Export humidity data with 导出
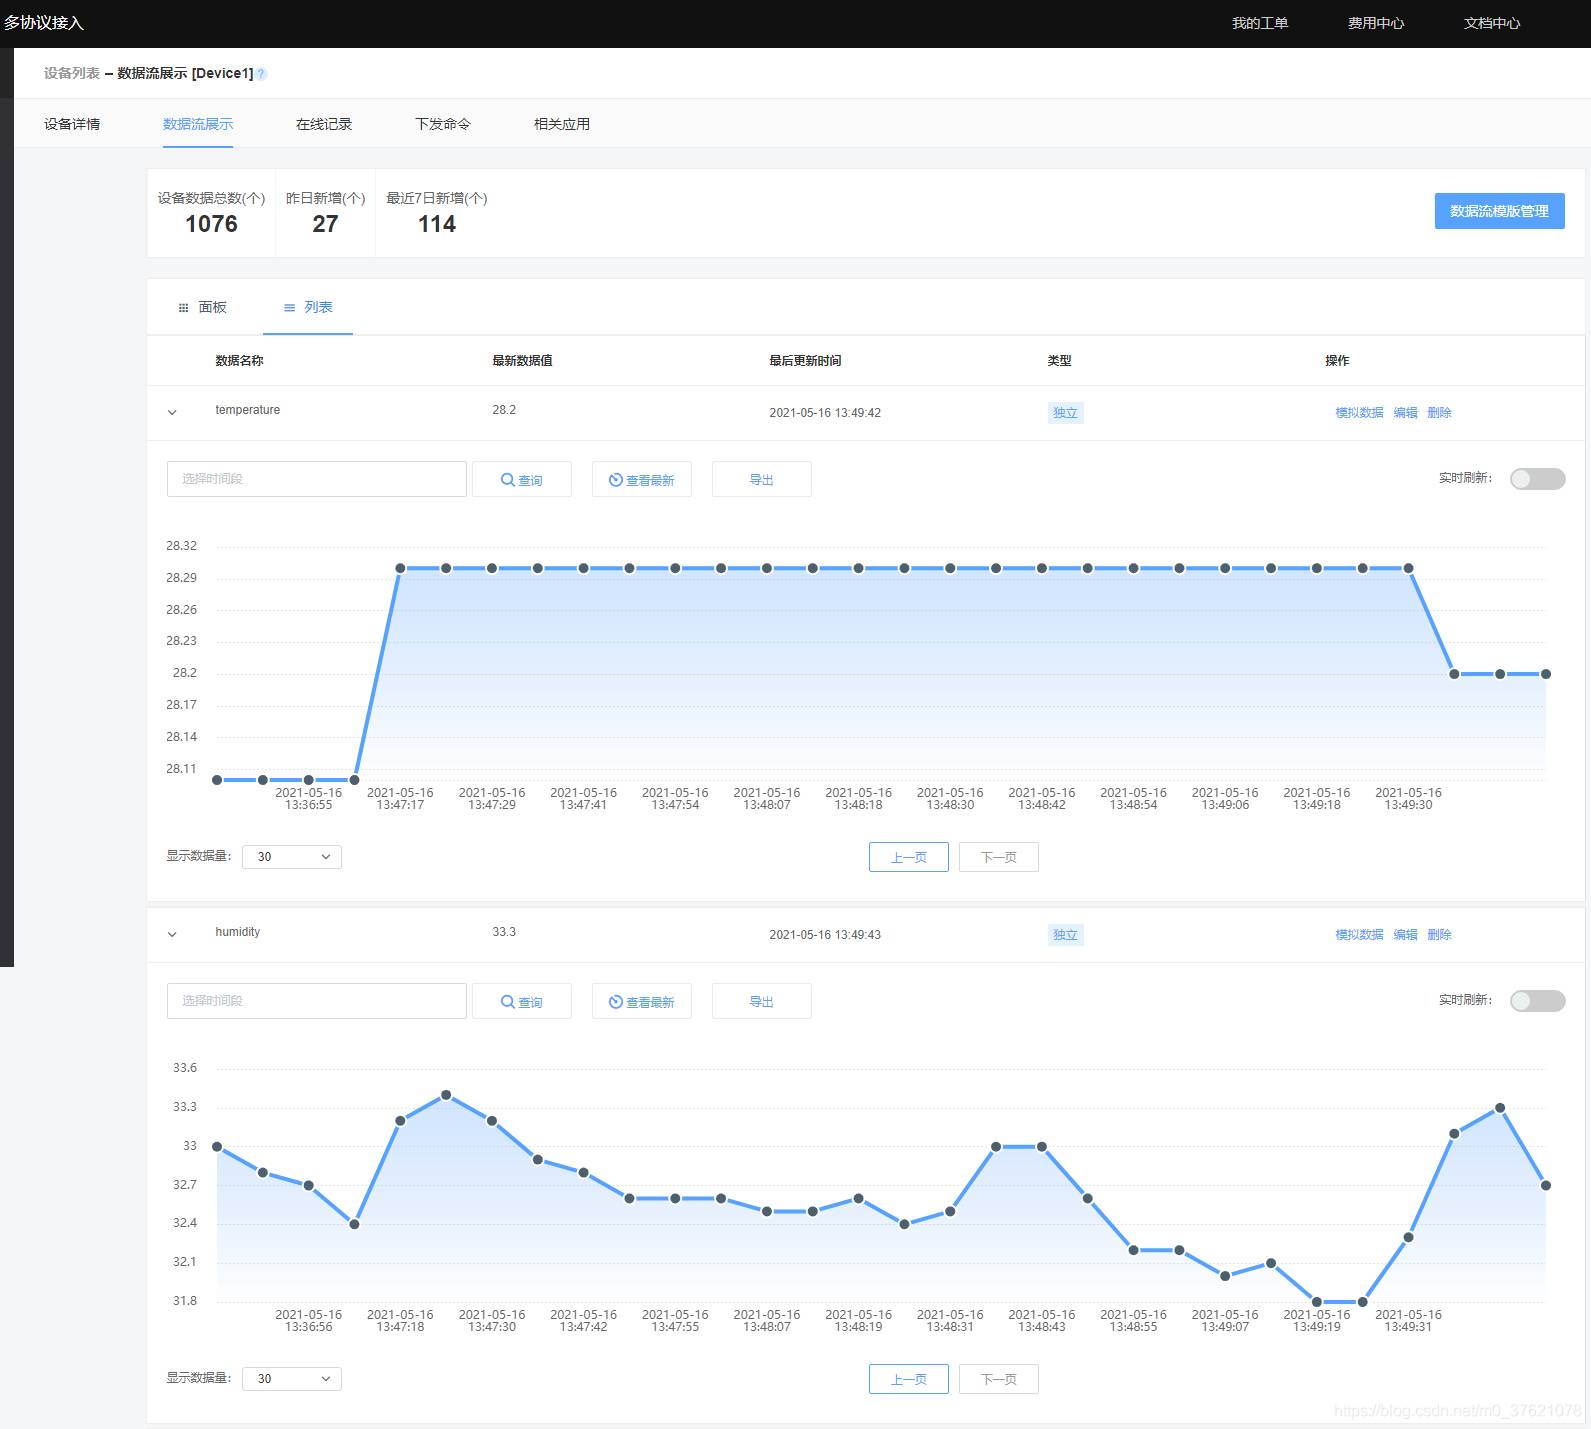This screenshot has width=1591, height=1429. click(x=762, y=1002)
